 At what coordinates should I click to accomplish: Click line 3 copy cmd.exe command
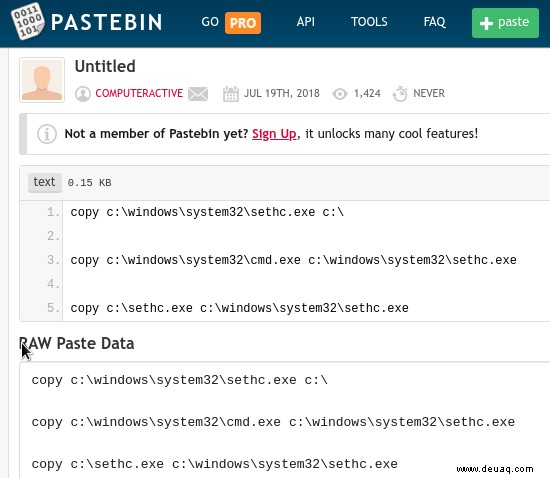[x=293, y=260]
